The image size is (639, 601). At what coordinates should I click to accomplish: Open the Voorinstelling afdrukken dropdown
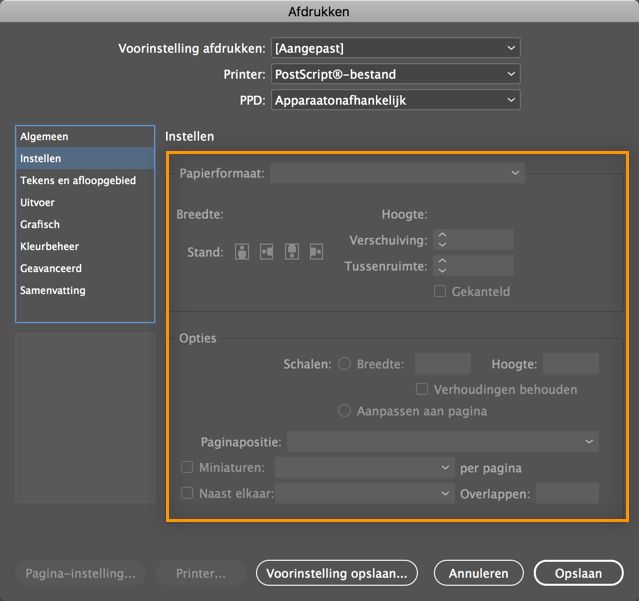(395, 48)
